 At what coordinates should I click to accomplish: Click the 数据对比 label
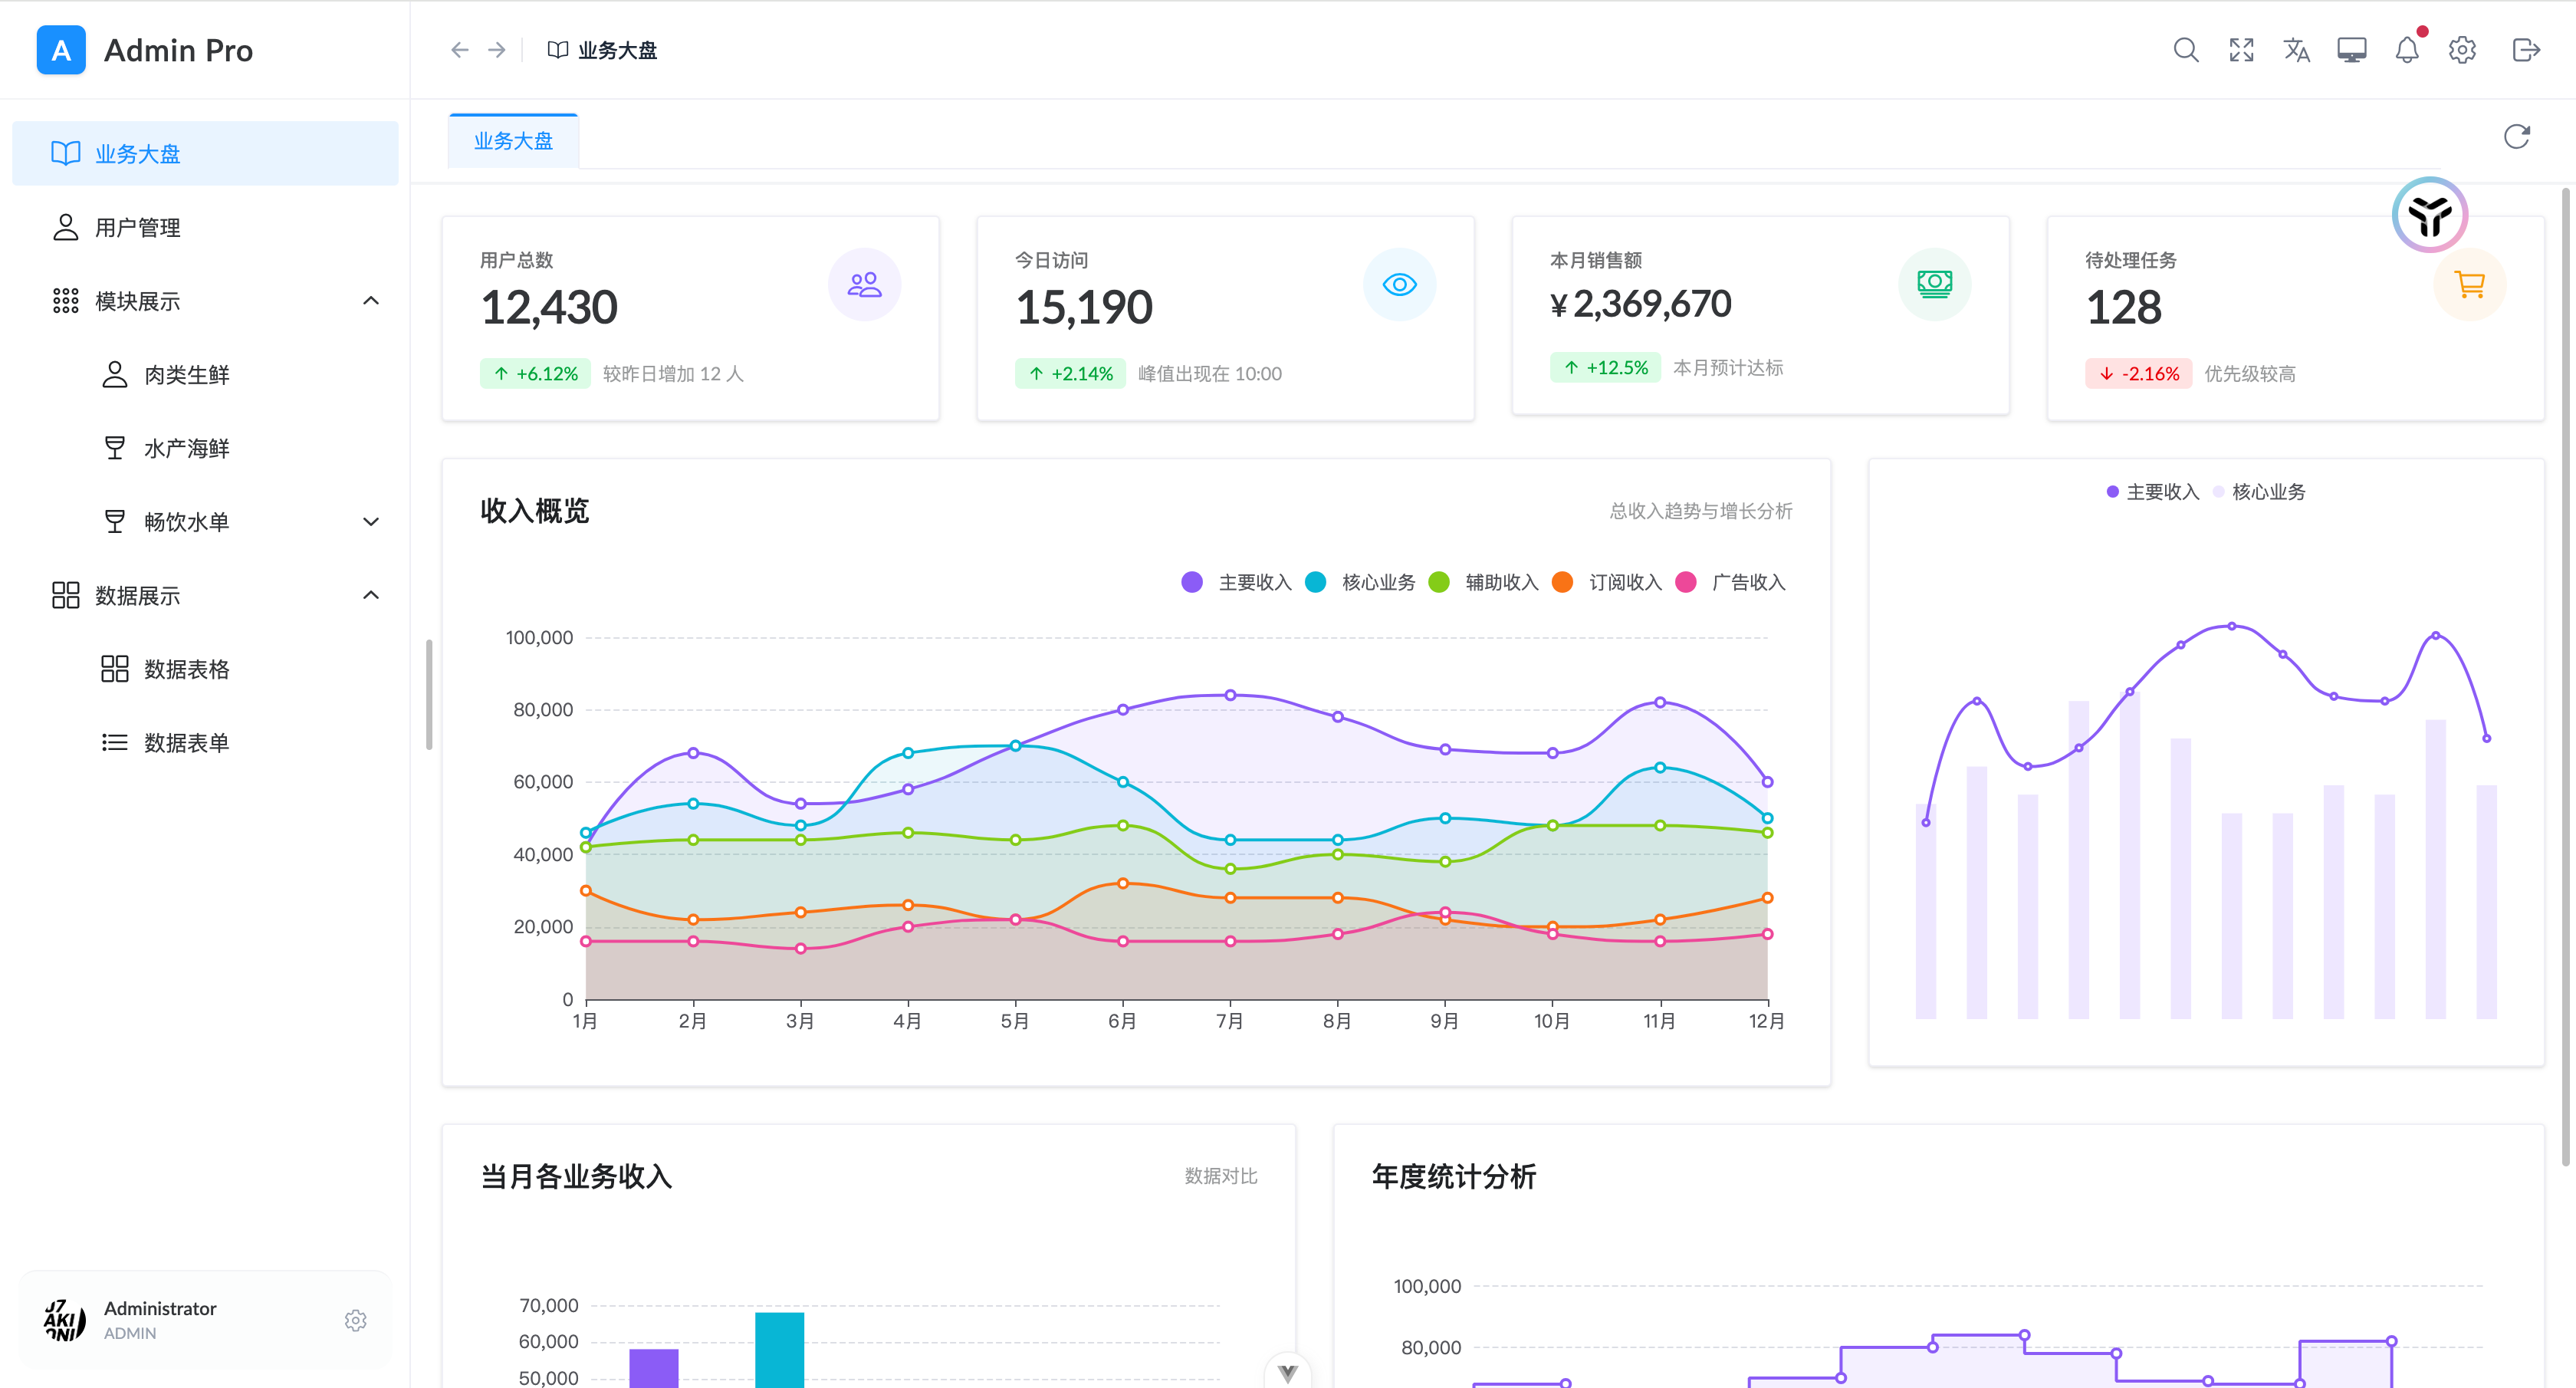coord(1221,1176)
